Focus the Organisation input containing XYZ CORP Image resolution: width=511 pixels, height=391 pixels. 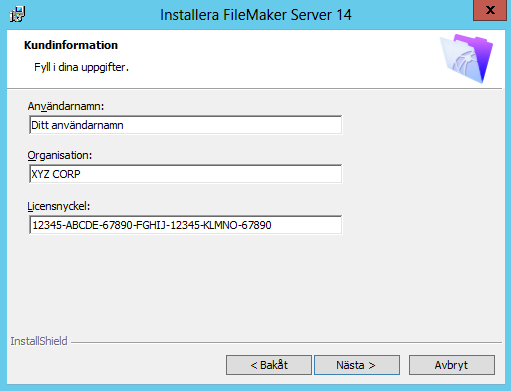(185, 174)
